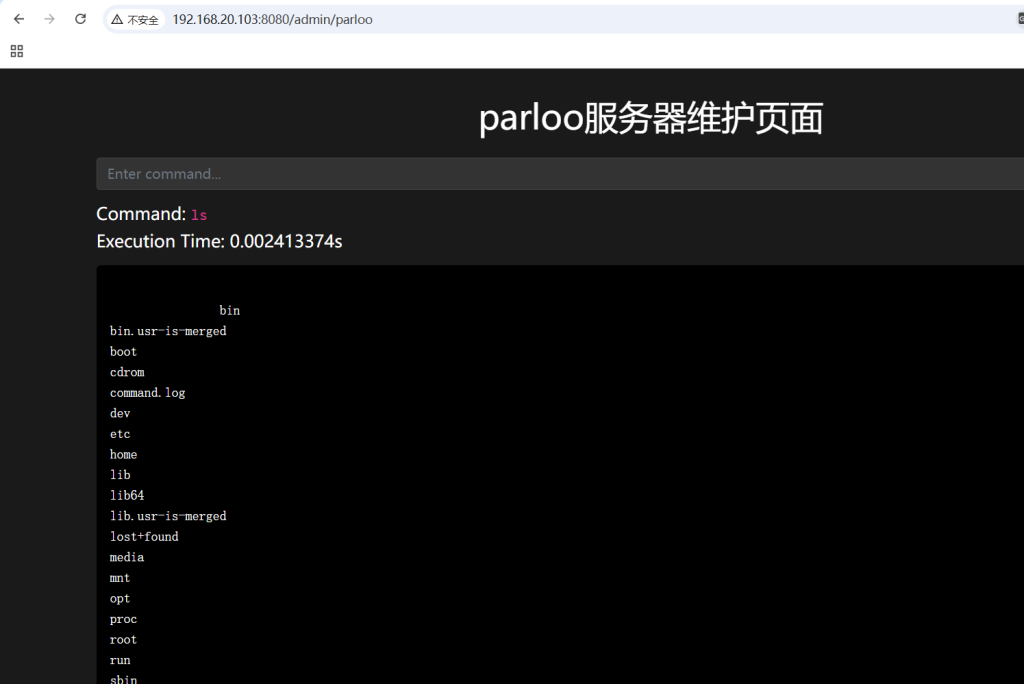This screenshot has height=684, width=1024.
Task: Click the browser forward arrow
Action: tap(49, 19)
